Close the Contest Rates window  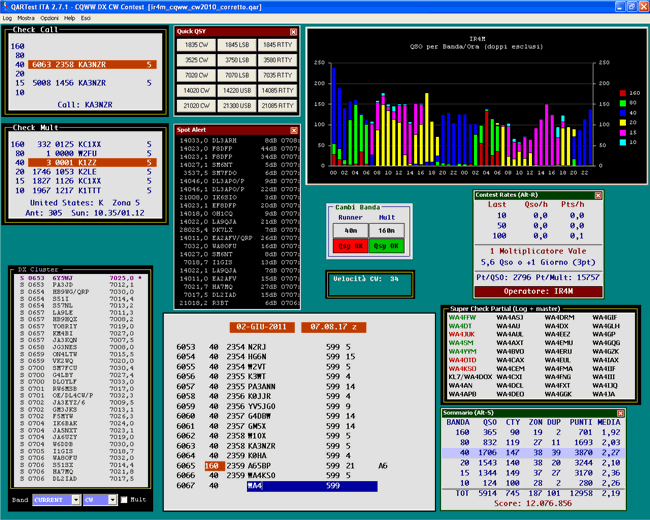click(x=598, y=195)
